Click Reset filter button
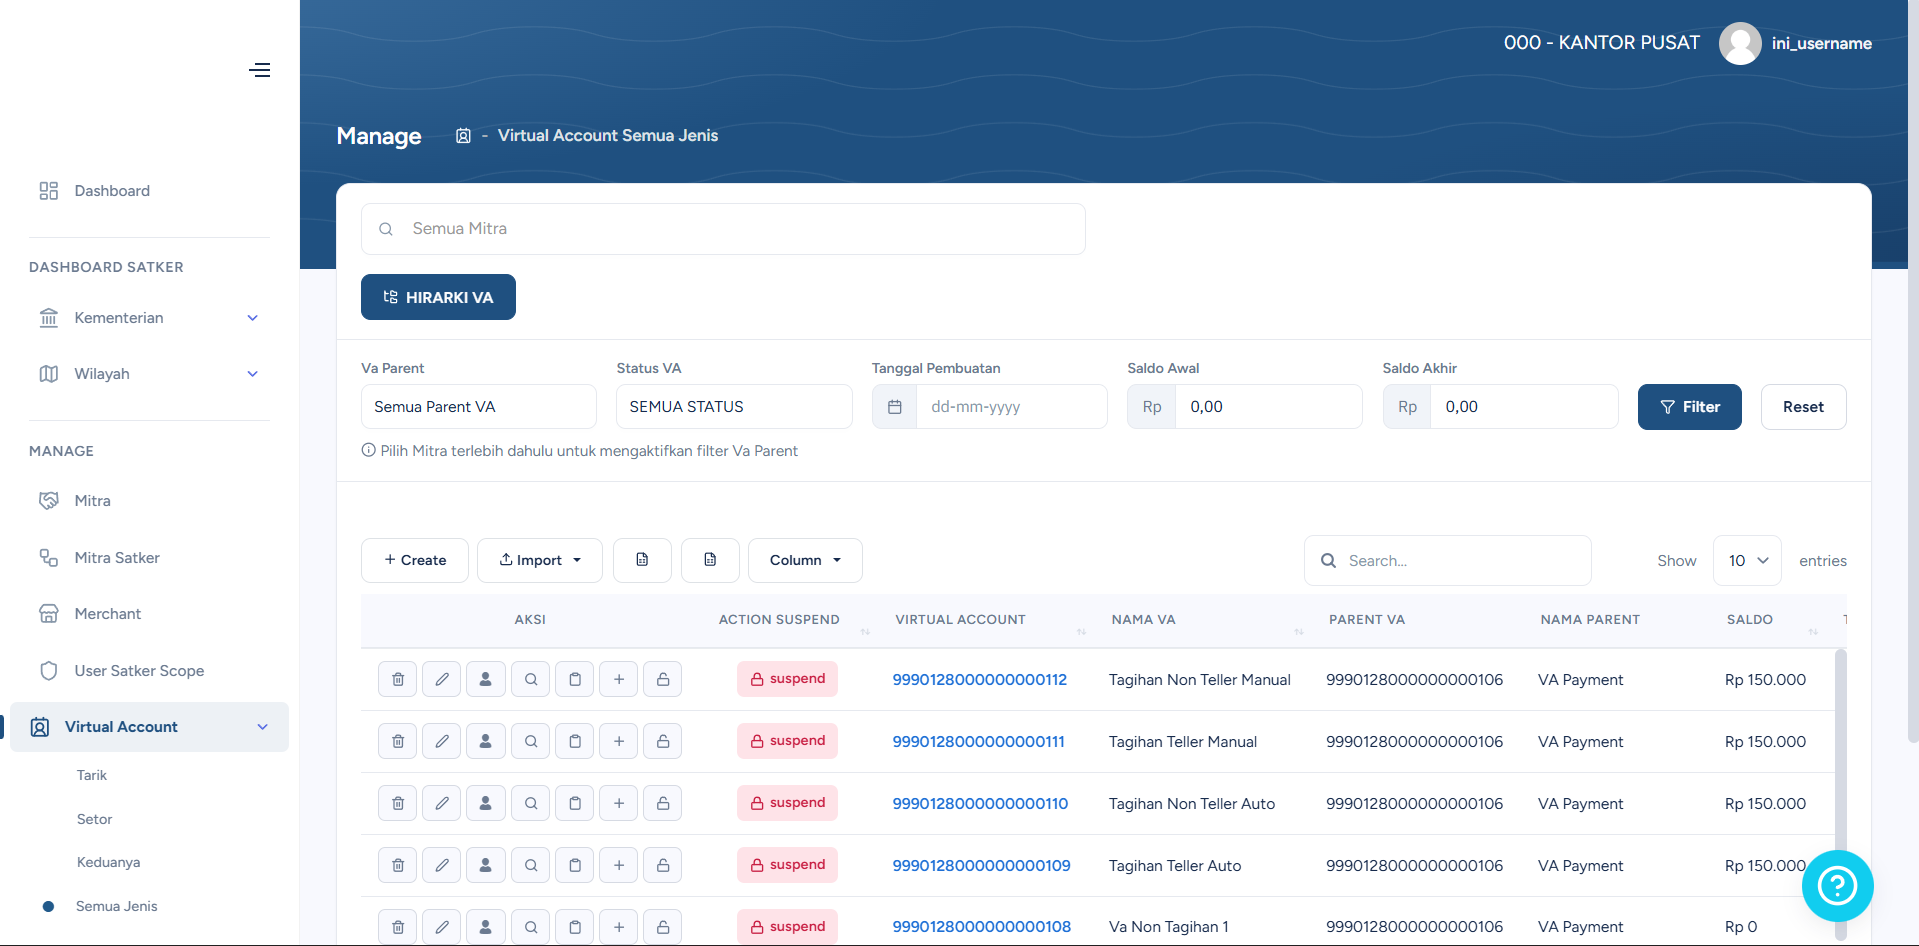The width and height of the screenshot is (1919, 946). tap(1803, 407)
